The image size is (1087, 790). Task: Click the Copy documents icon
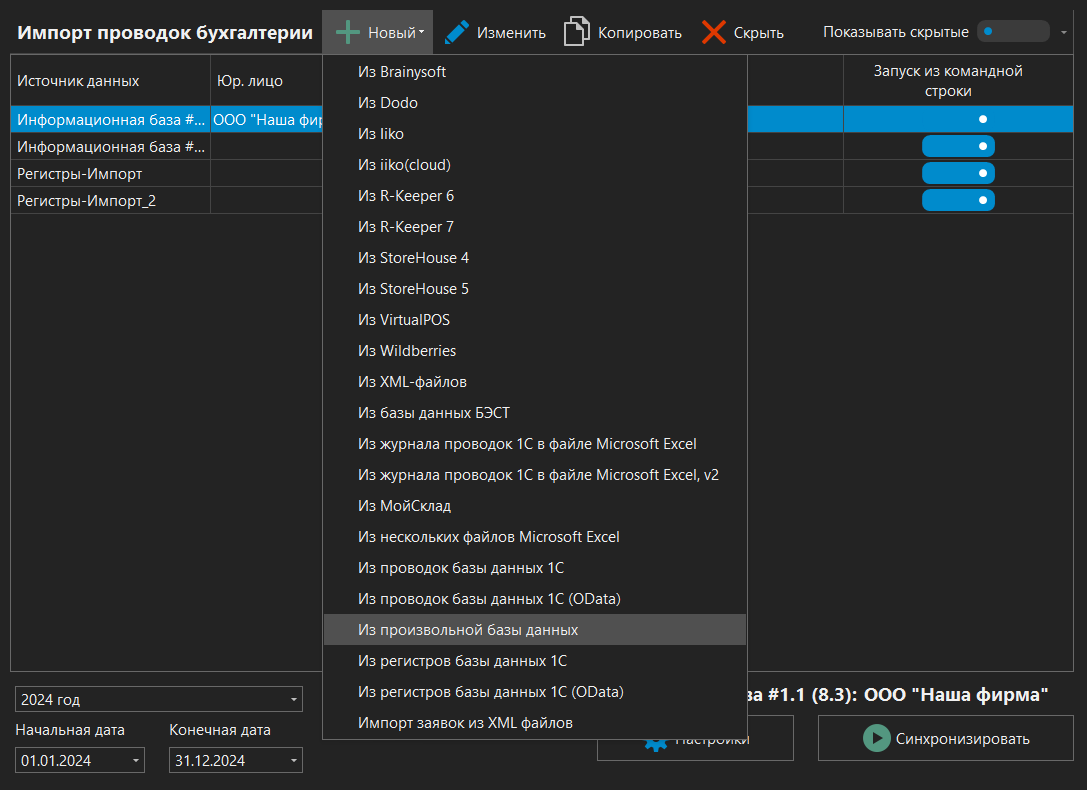576,32
